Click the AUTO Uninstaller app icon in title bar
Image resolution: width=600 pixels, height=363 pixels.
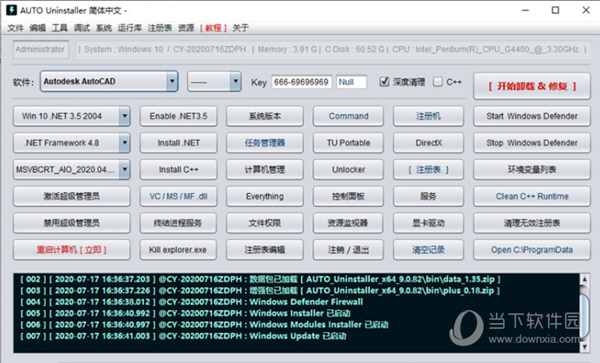[11, 10]
